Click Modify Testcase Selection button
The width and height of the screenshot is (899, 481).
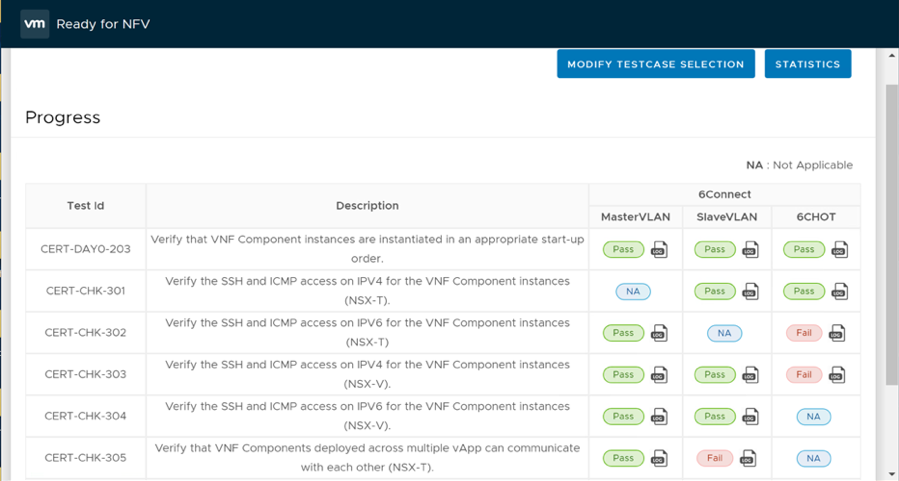click(655, 64)
